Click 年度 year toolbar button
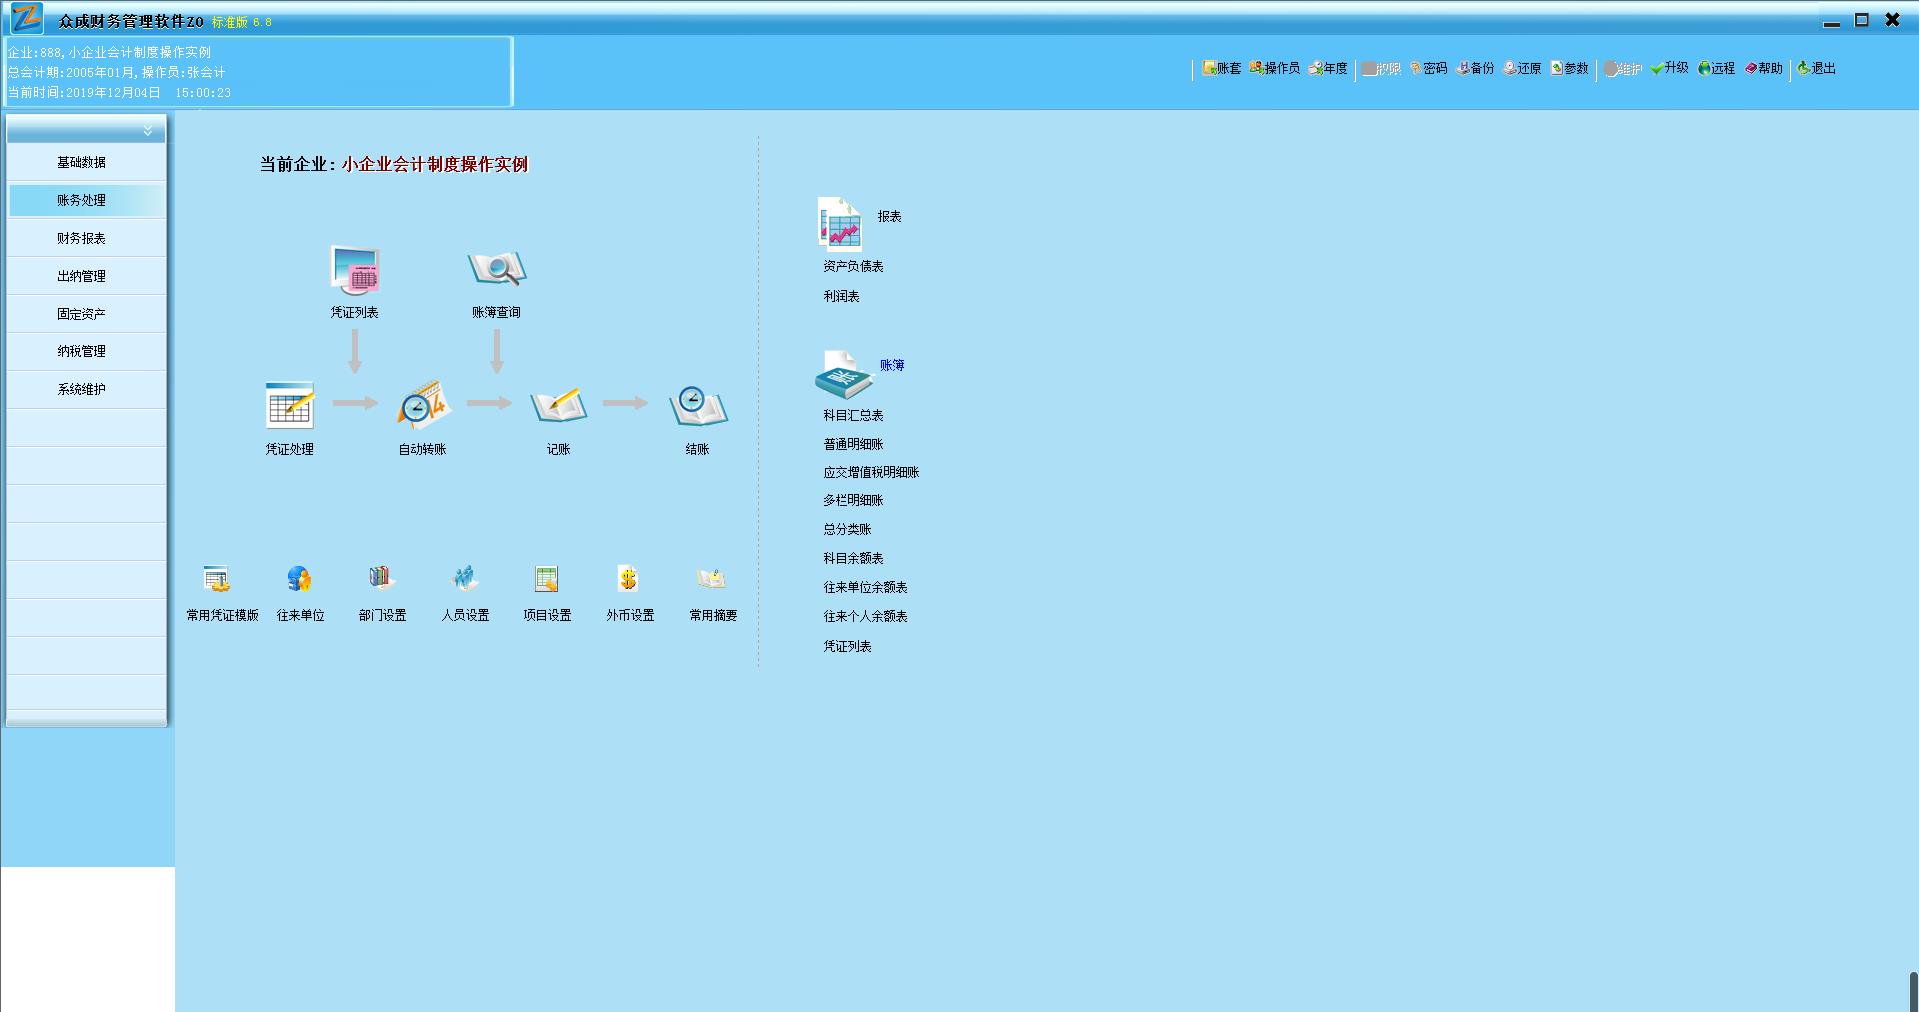 click(x=1328, y=68)
